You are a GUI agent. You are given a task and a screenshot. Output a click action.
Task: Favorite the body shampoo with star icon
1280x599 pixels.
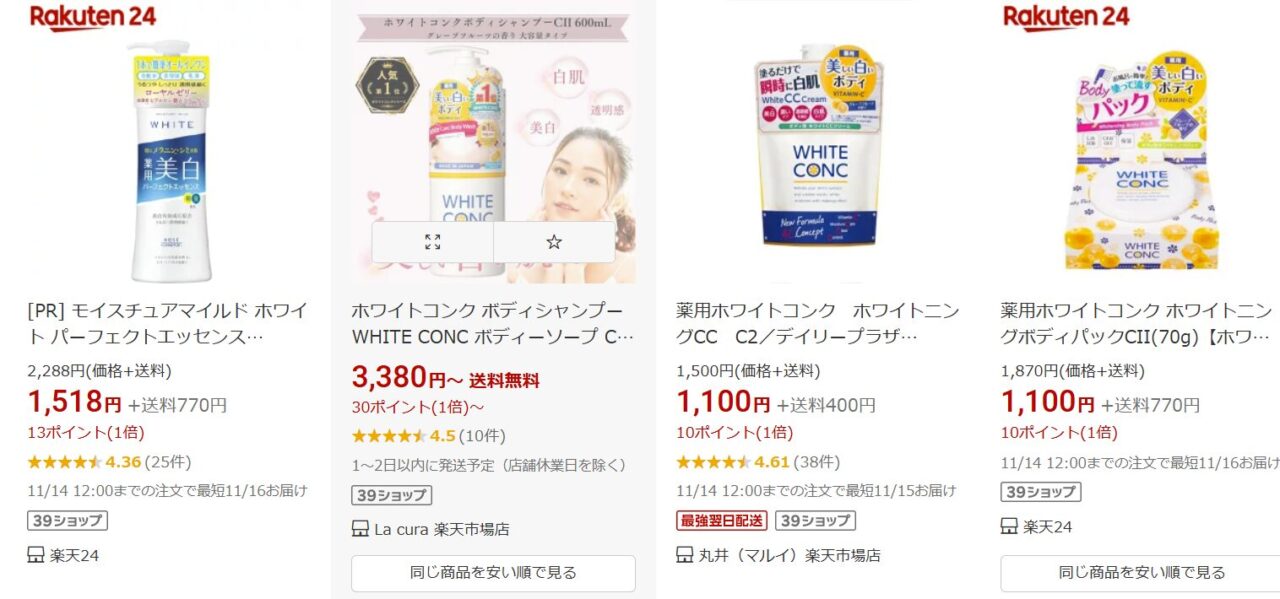[554, 242]
